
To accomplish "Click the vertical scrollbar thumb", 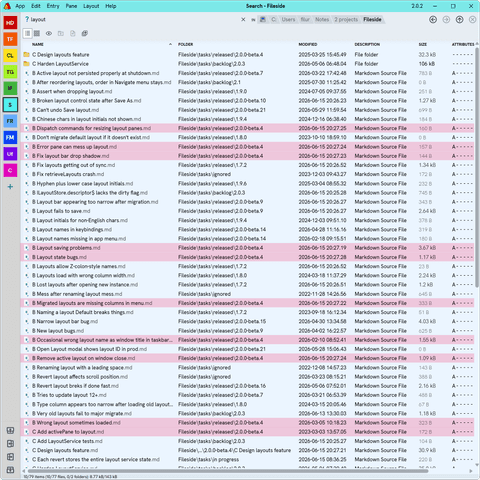I will coord(477,167).
